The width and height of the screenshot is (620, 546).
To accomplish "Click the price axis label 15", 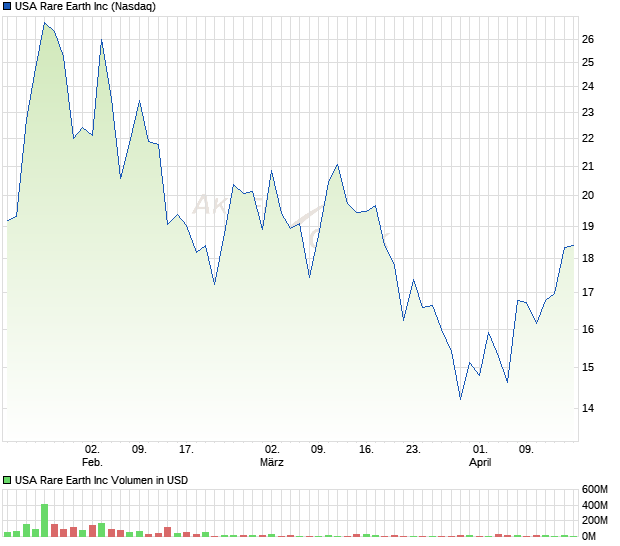I will click(588, 367).
